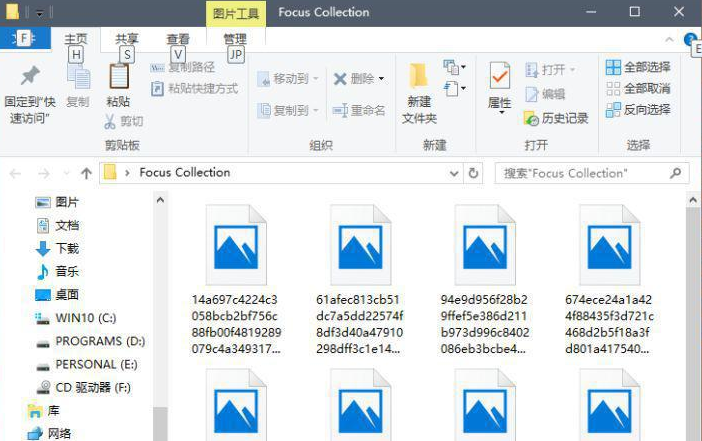Viewport: 702px width, 441px height.
Task: Click the 删除 delete X icon
Action: [x=340, y=79]
